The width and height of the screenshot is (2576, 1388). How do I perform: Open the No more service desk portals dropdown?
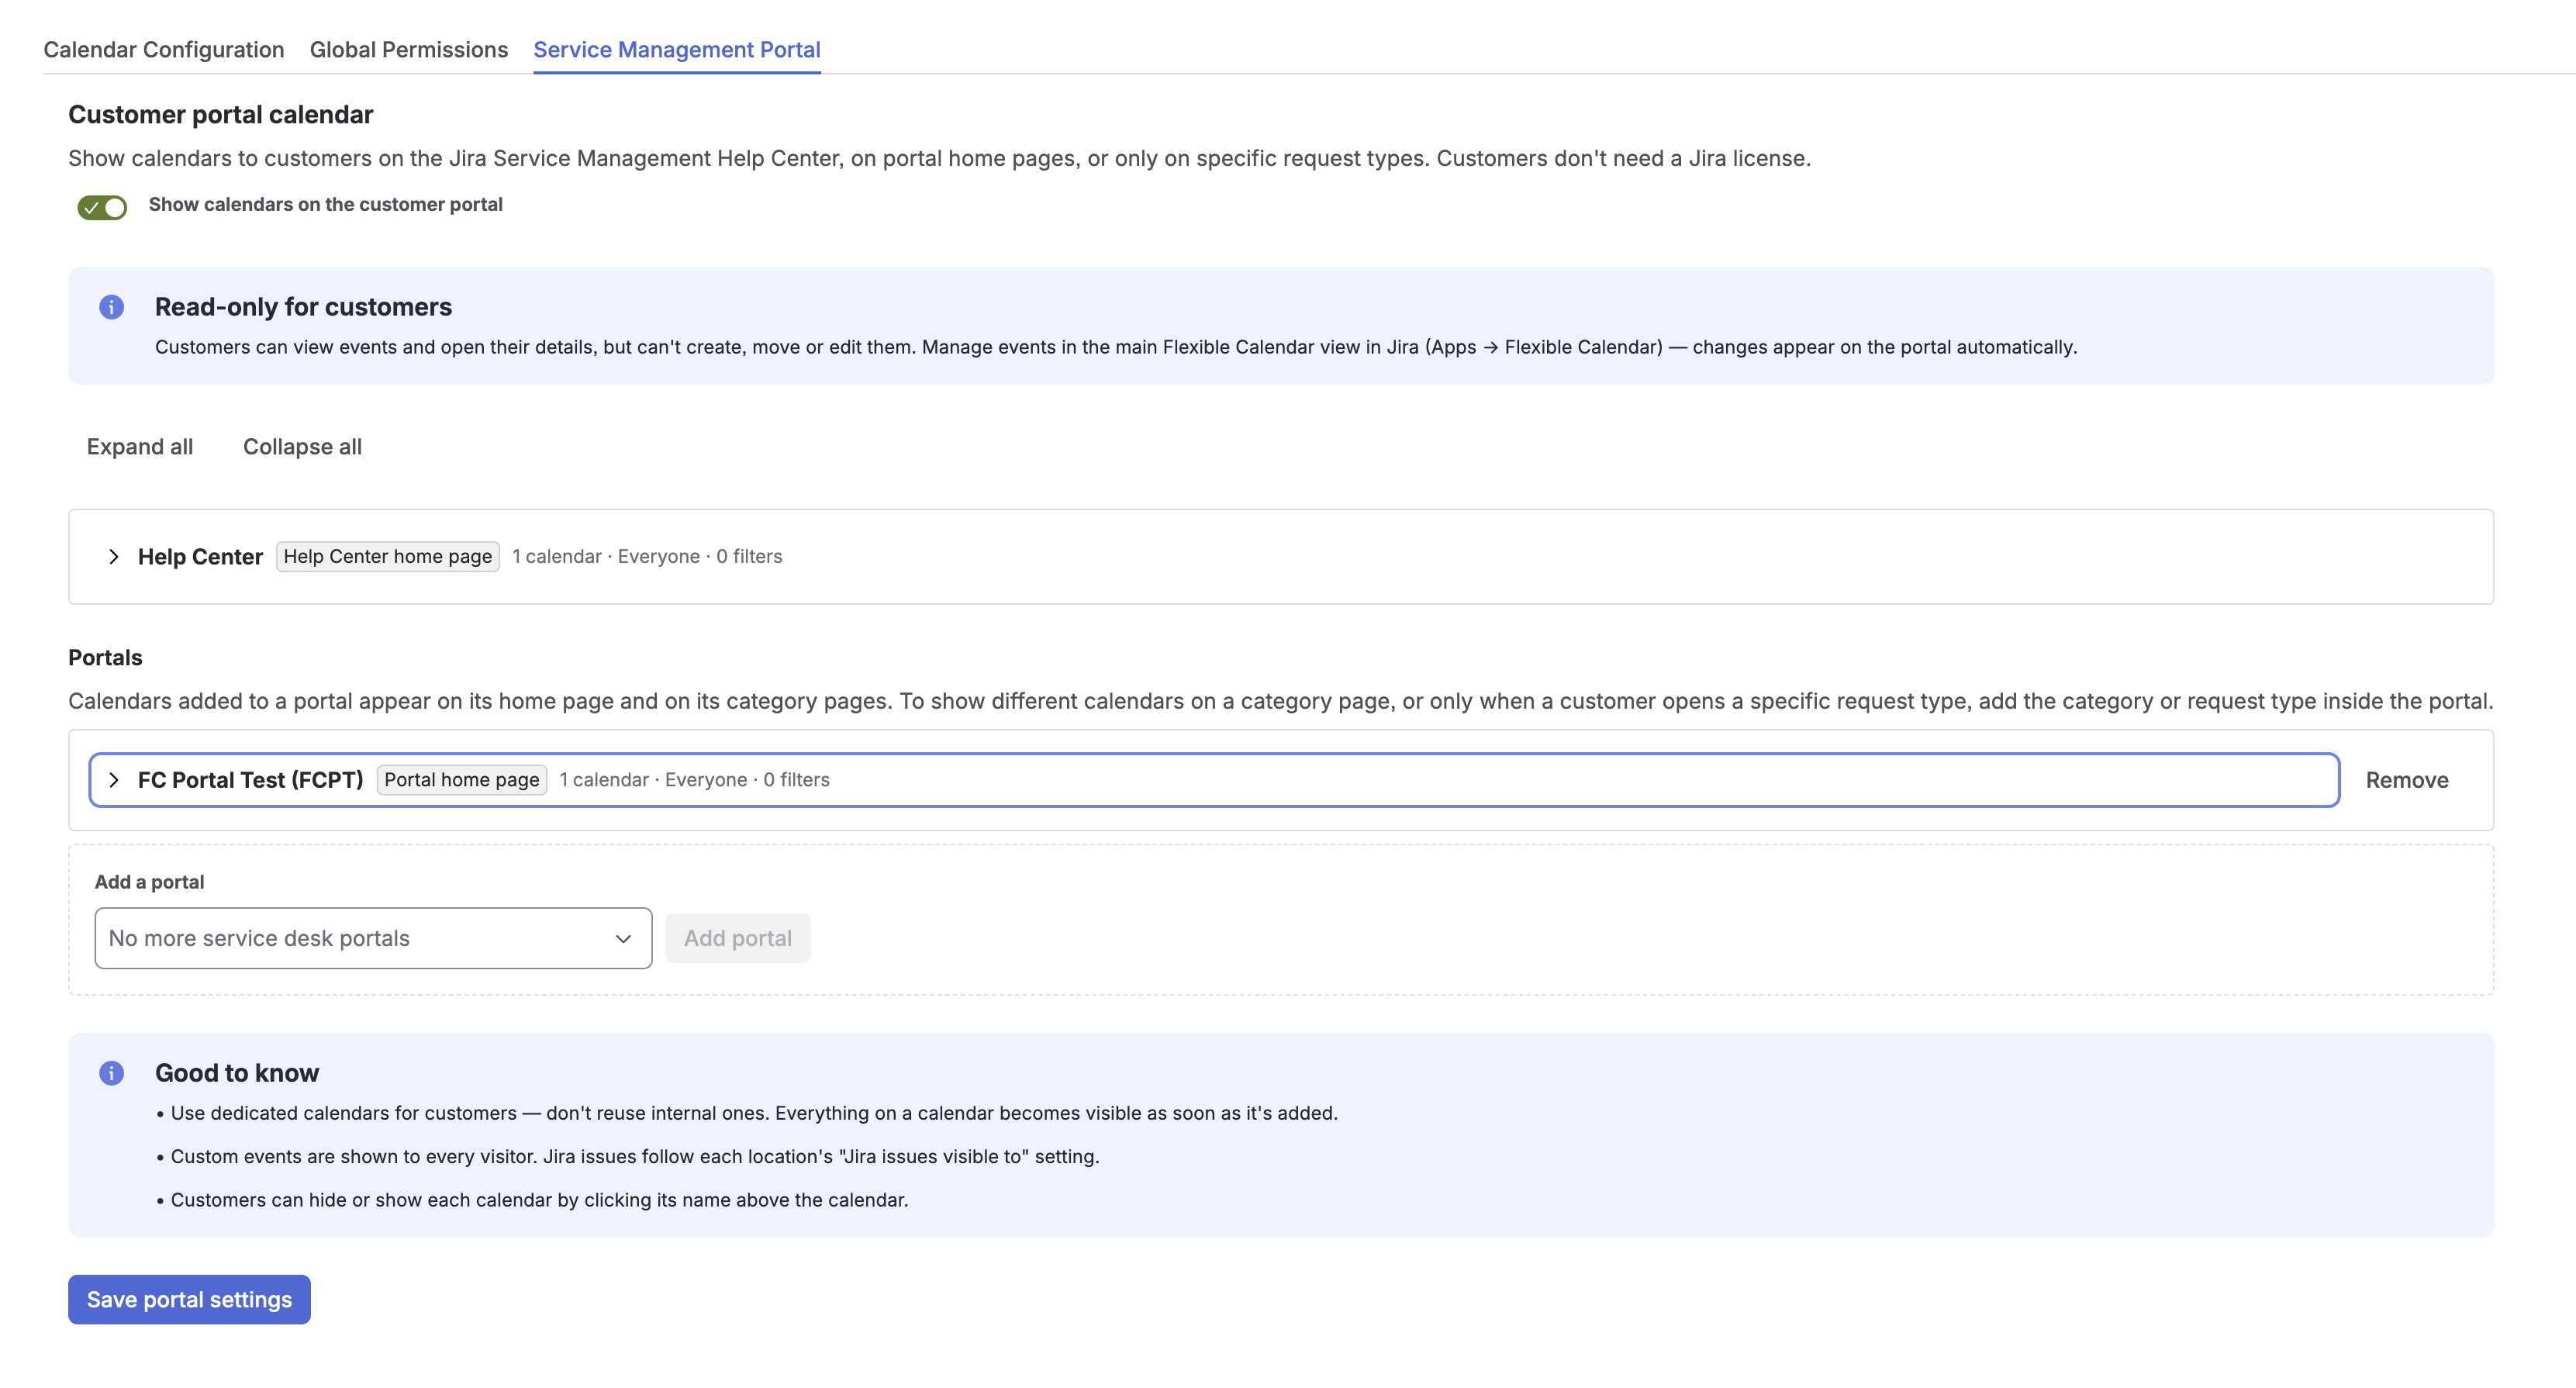pyautogui.click(x=373, y=938)
